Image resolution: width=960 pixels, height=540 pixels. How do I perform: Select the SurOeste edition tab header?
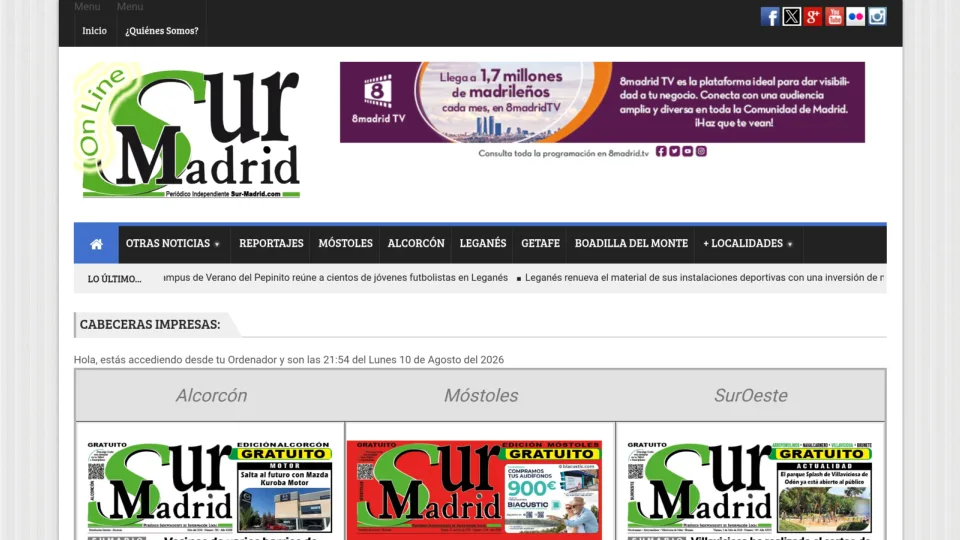pyautogui.click(x=751, y=396)
